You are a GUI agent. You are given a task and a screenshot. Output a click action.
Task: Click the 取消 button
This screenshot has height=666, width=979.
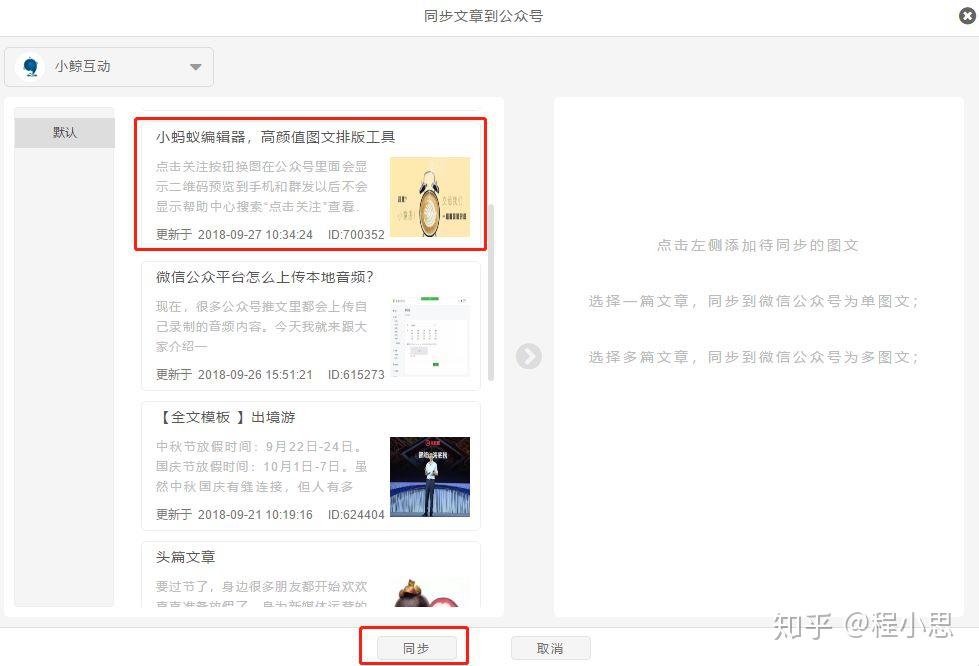(550, 648)
